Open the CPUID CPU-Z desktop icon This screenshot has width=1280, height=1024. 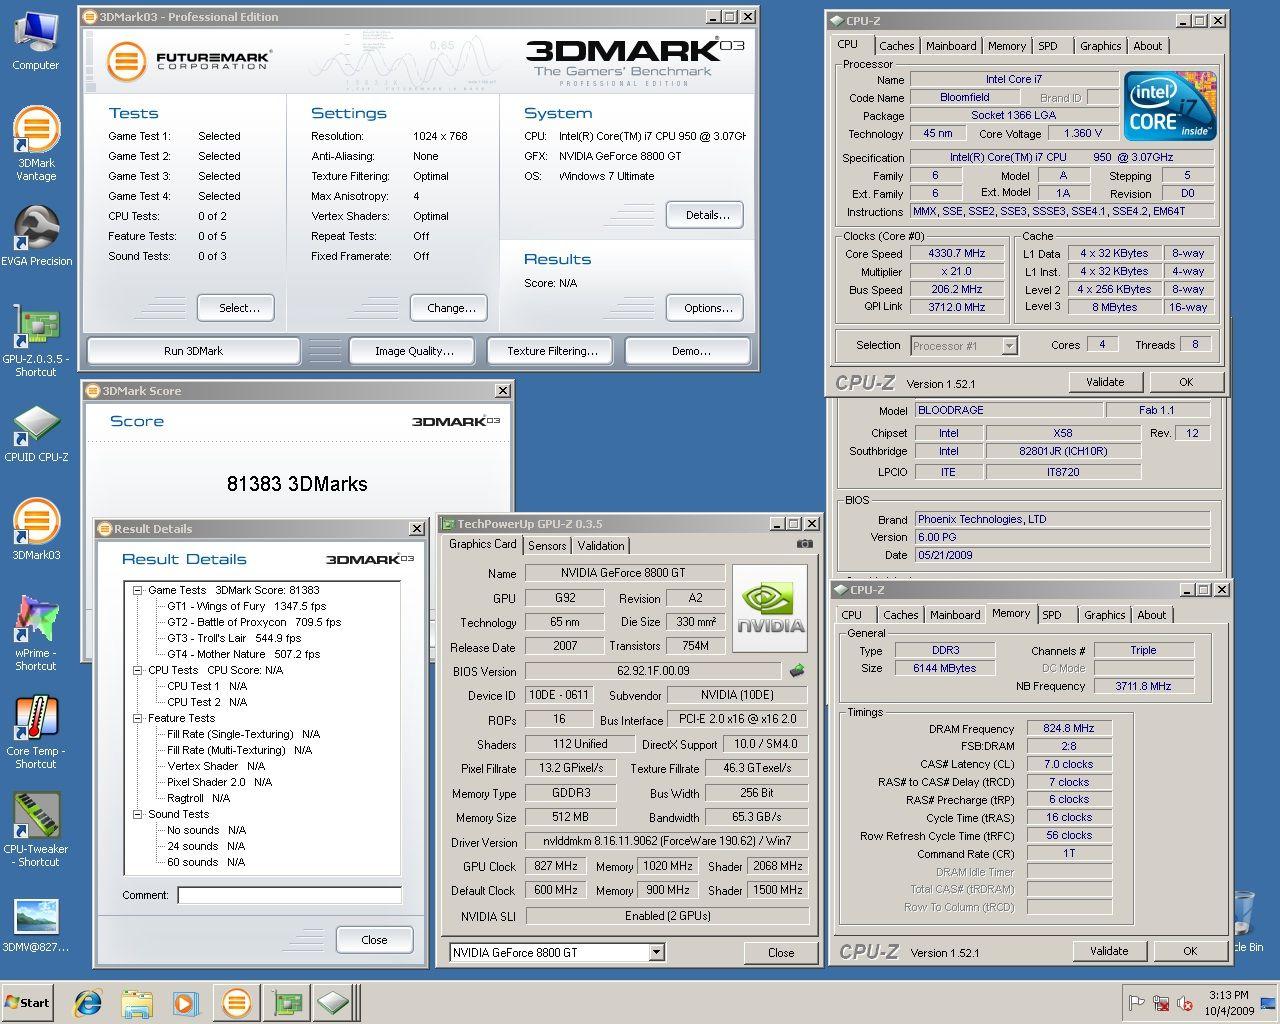(36, 435)
